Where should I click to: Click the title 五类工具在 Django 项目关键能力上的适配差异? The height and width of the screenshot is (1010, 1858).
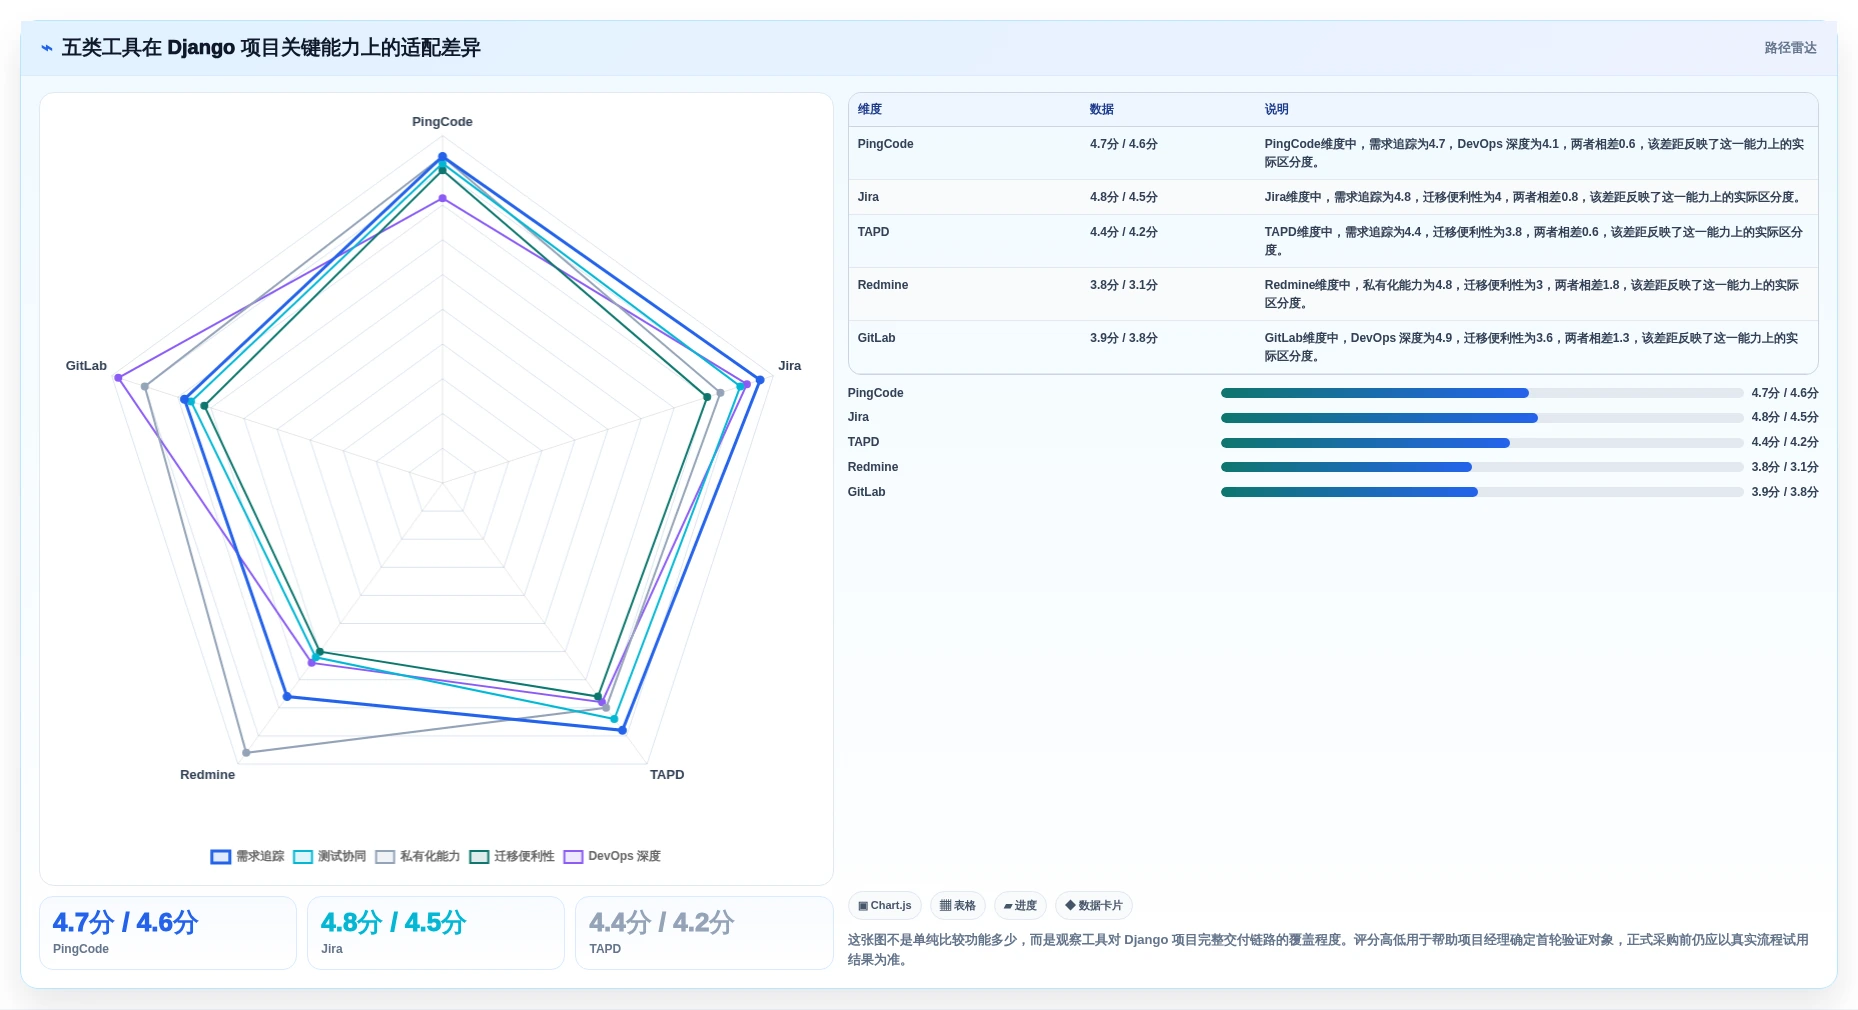point(271,48)
